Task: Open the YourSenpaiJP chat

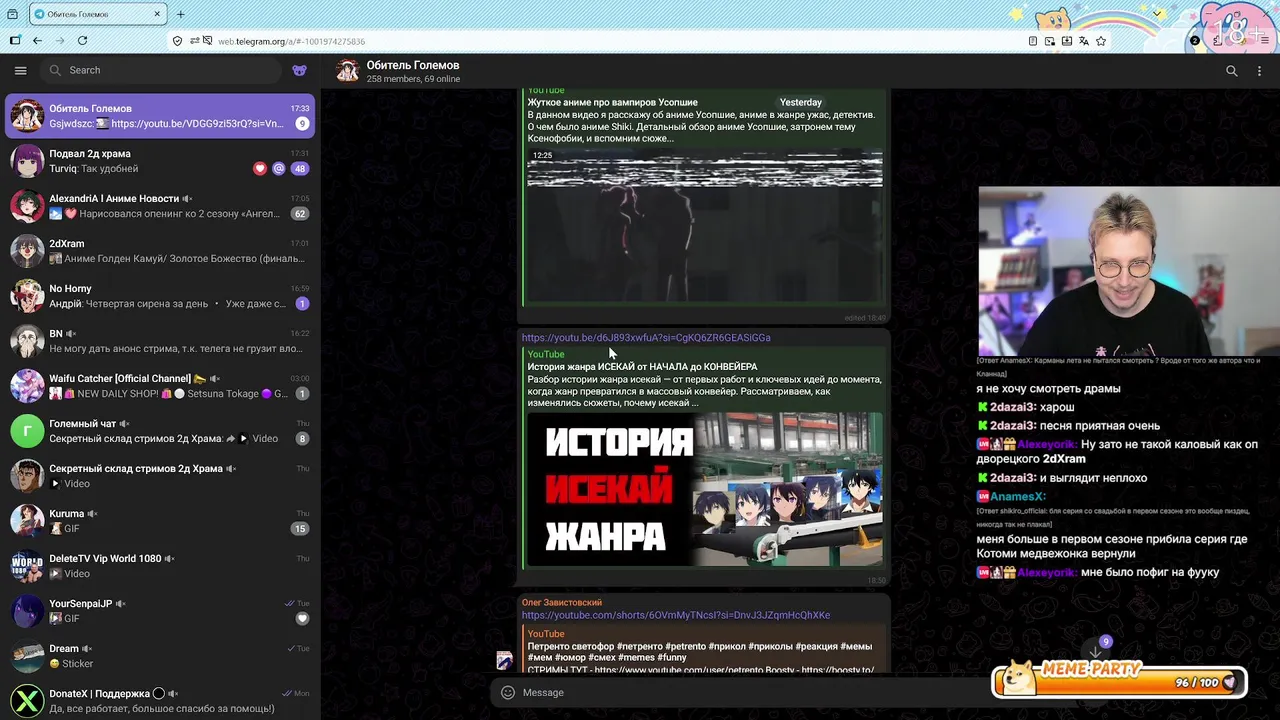Action: click(160, 611)
